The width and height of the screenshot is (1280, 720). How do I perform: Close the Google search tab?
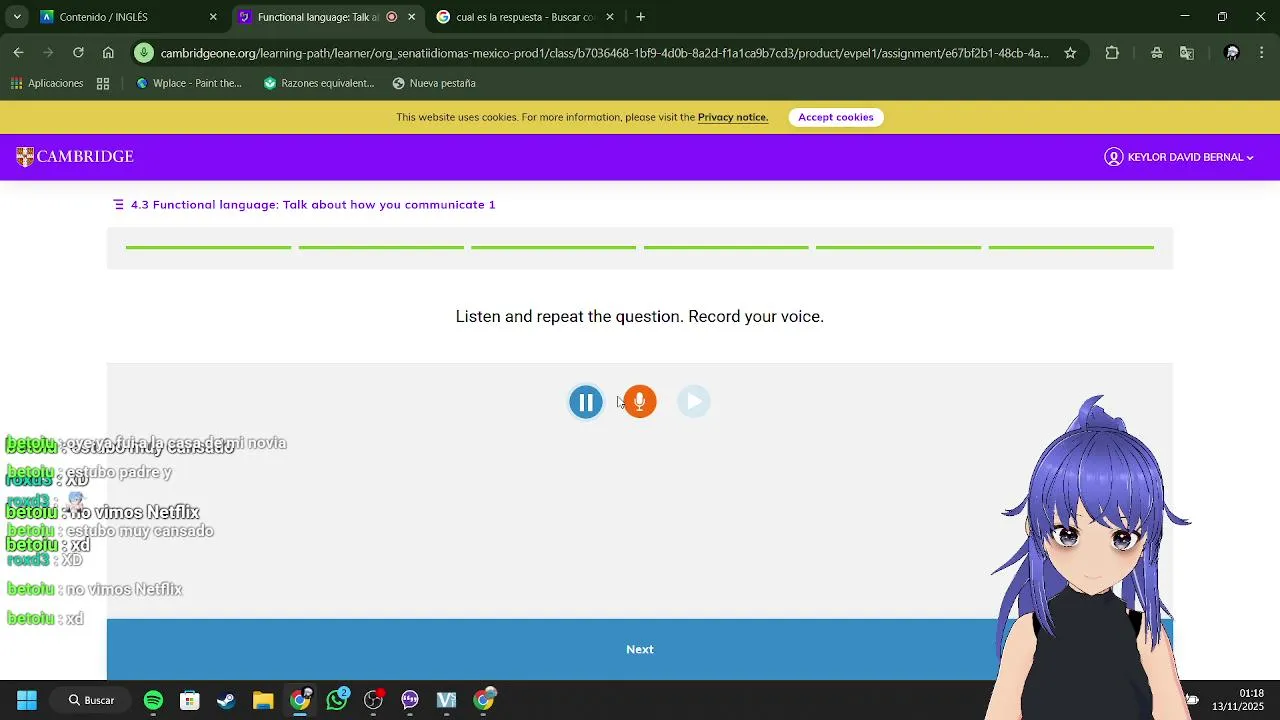[610, 17]
